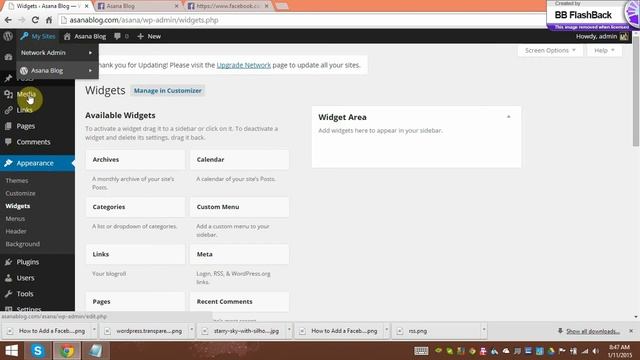Screen dimensions: 640x360
Task: Select the Custom Menu widget
Action: click(x=239, y=207)
